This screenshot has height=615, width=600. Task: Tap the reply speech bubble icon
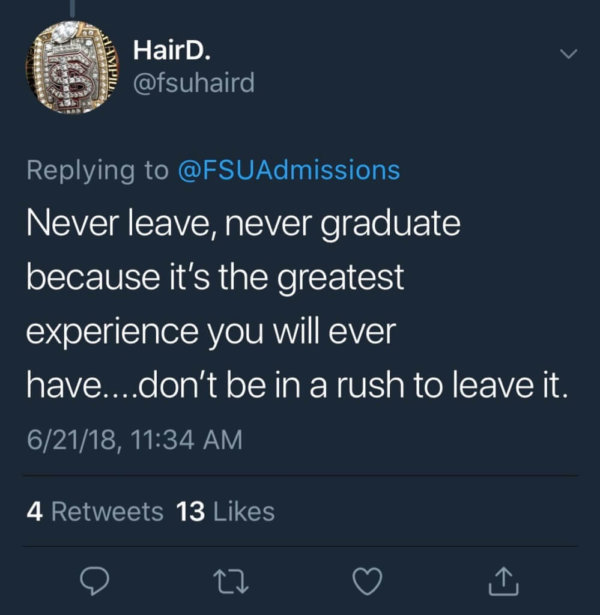94,581
